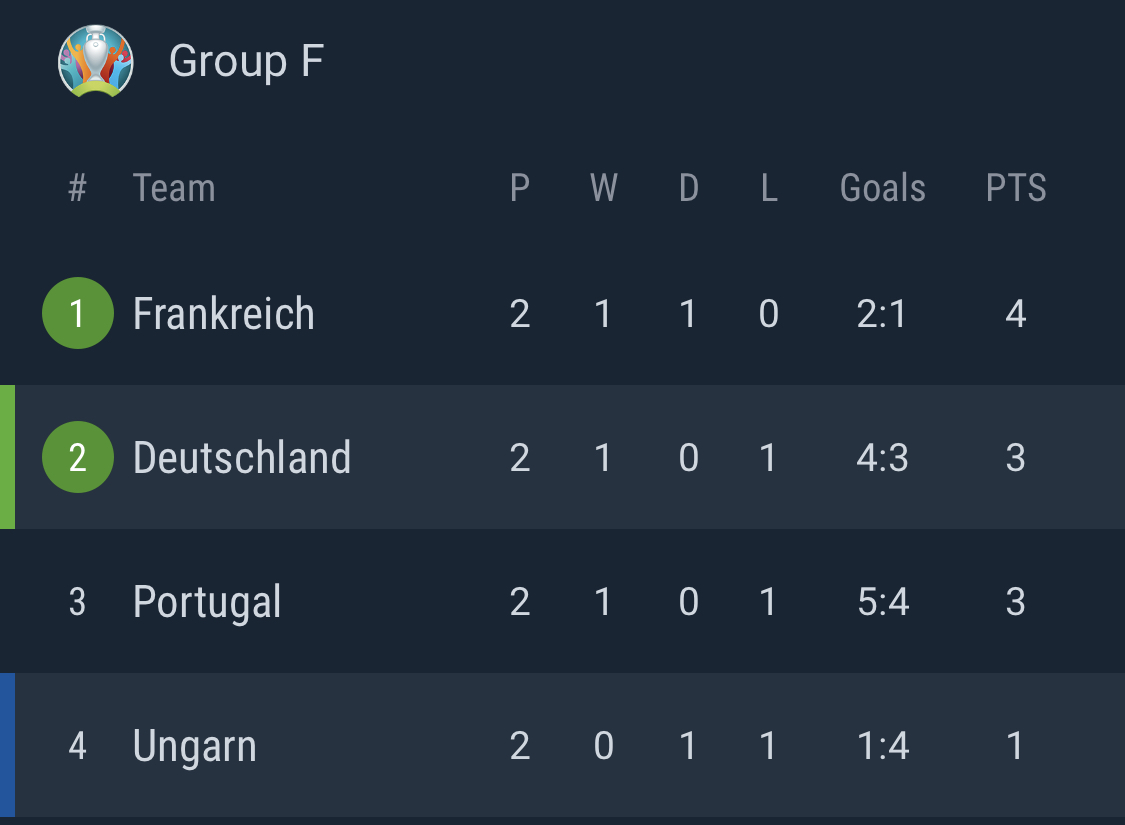Click Deutschland's 4:3 goals value
Image resolution: width=1125 pixels, height=825 pixels.
[x=882, y=458]
